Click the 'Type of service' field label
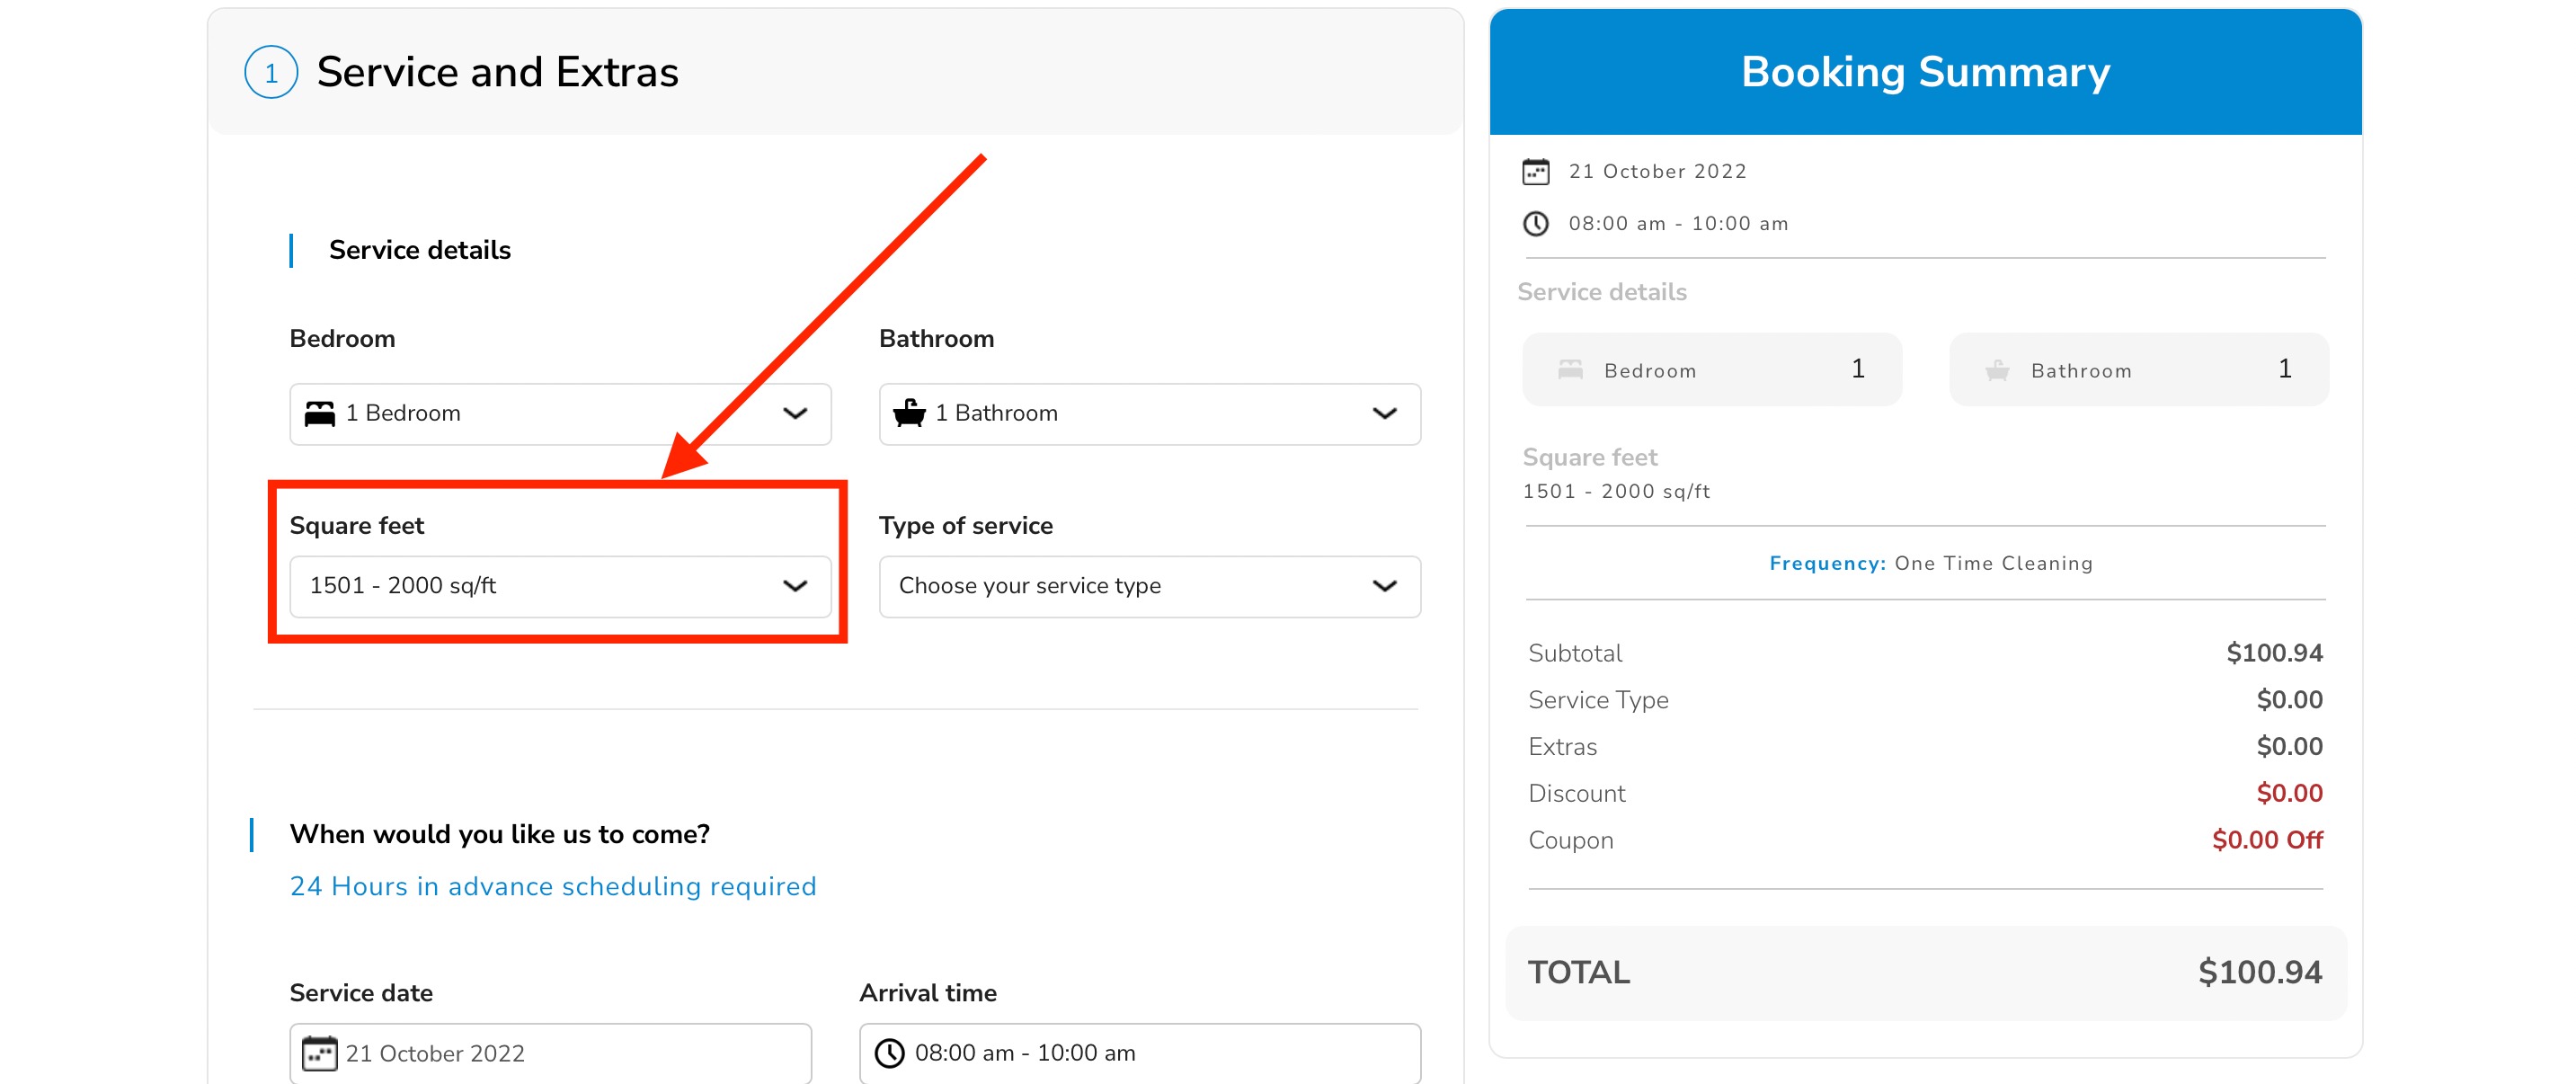 pyautogui.click(x=965, y=525)
